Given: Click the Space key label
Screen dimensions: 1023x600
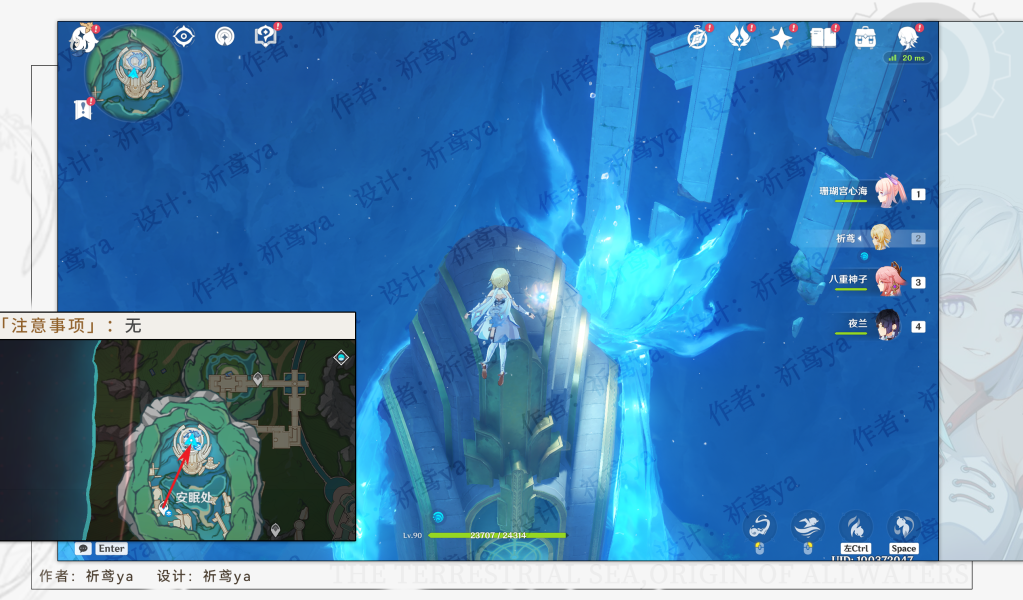Looking at the screenshot, I should click(x=904, y=548).
